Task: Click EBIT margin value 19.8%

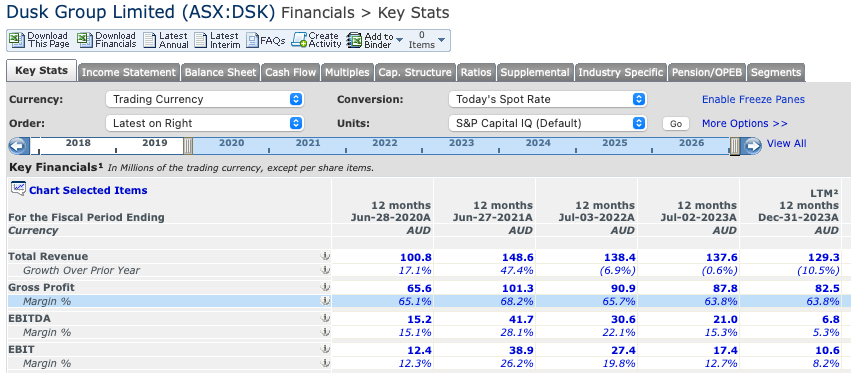Action: [x=619, y=363]
